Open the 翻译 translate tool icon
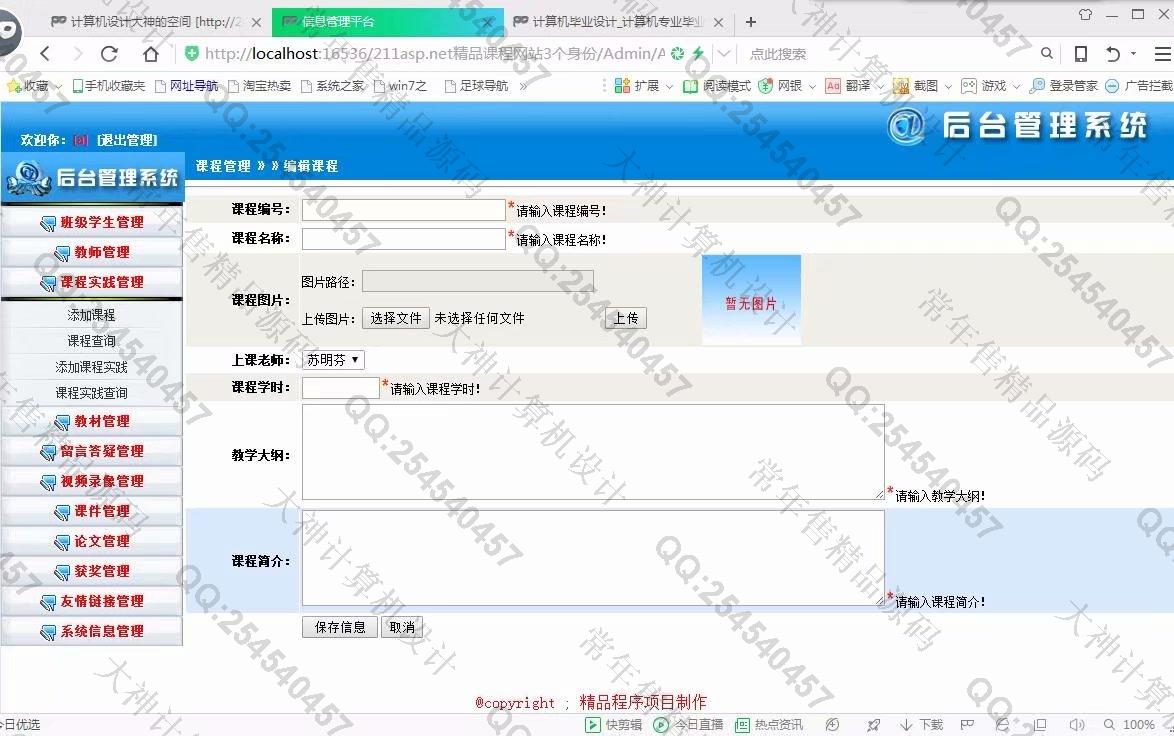This screenshot has width=1174, height=736. [833, 86]
